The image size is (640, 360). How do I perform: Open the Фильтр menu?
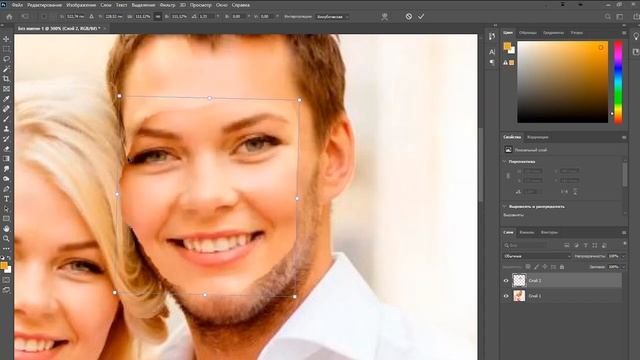pyautogui.click(x=167, y=5)
